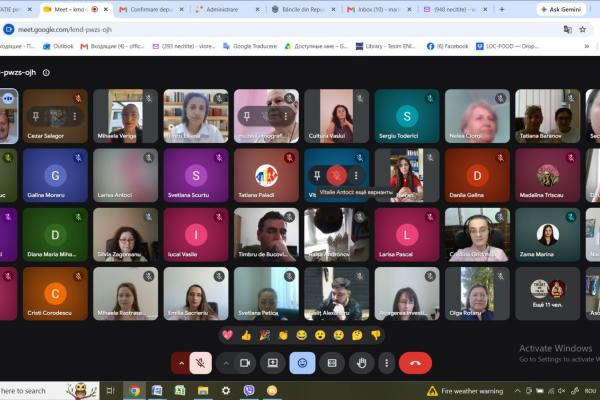600x400 pixels.
Task: Bookmark this page with star icon
Action: (582, 29)
